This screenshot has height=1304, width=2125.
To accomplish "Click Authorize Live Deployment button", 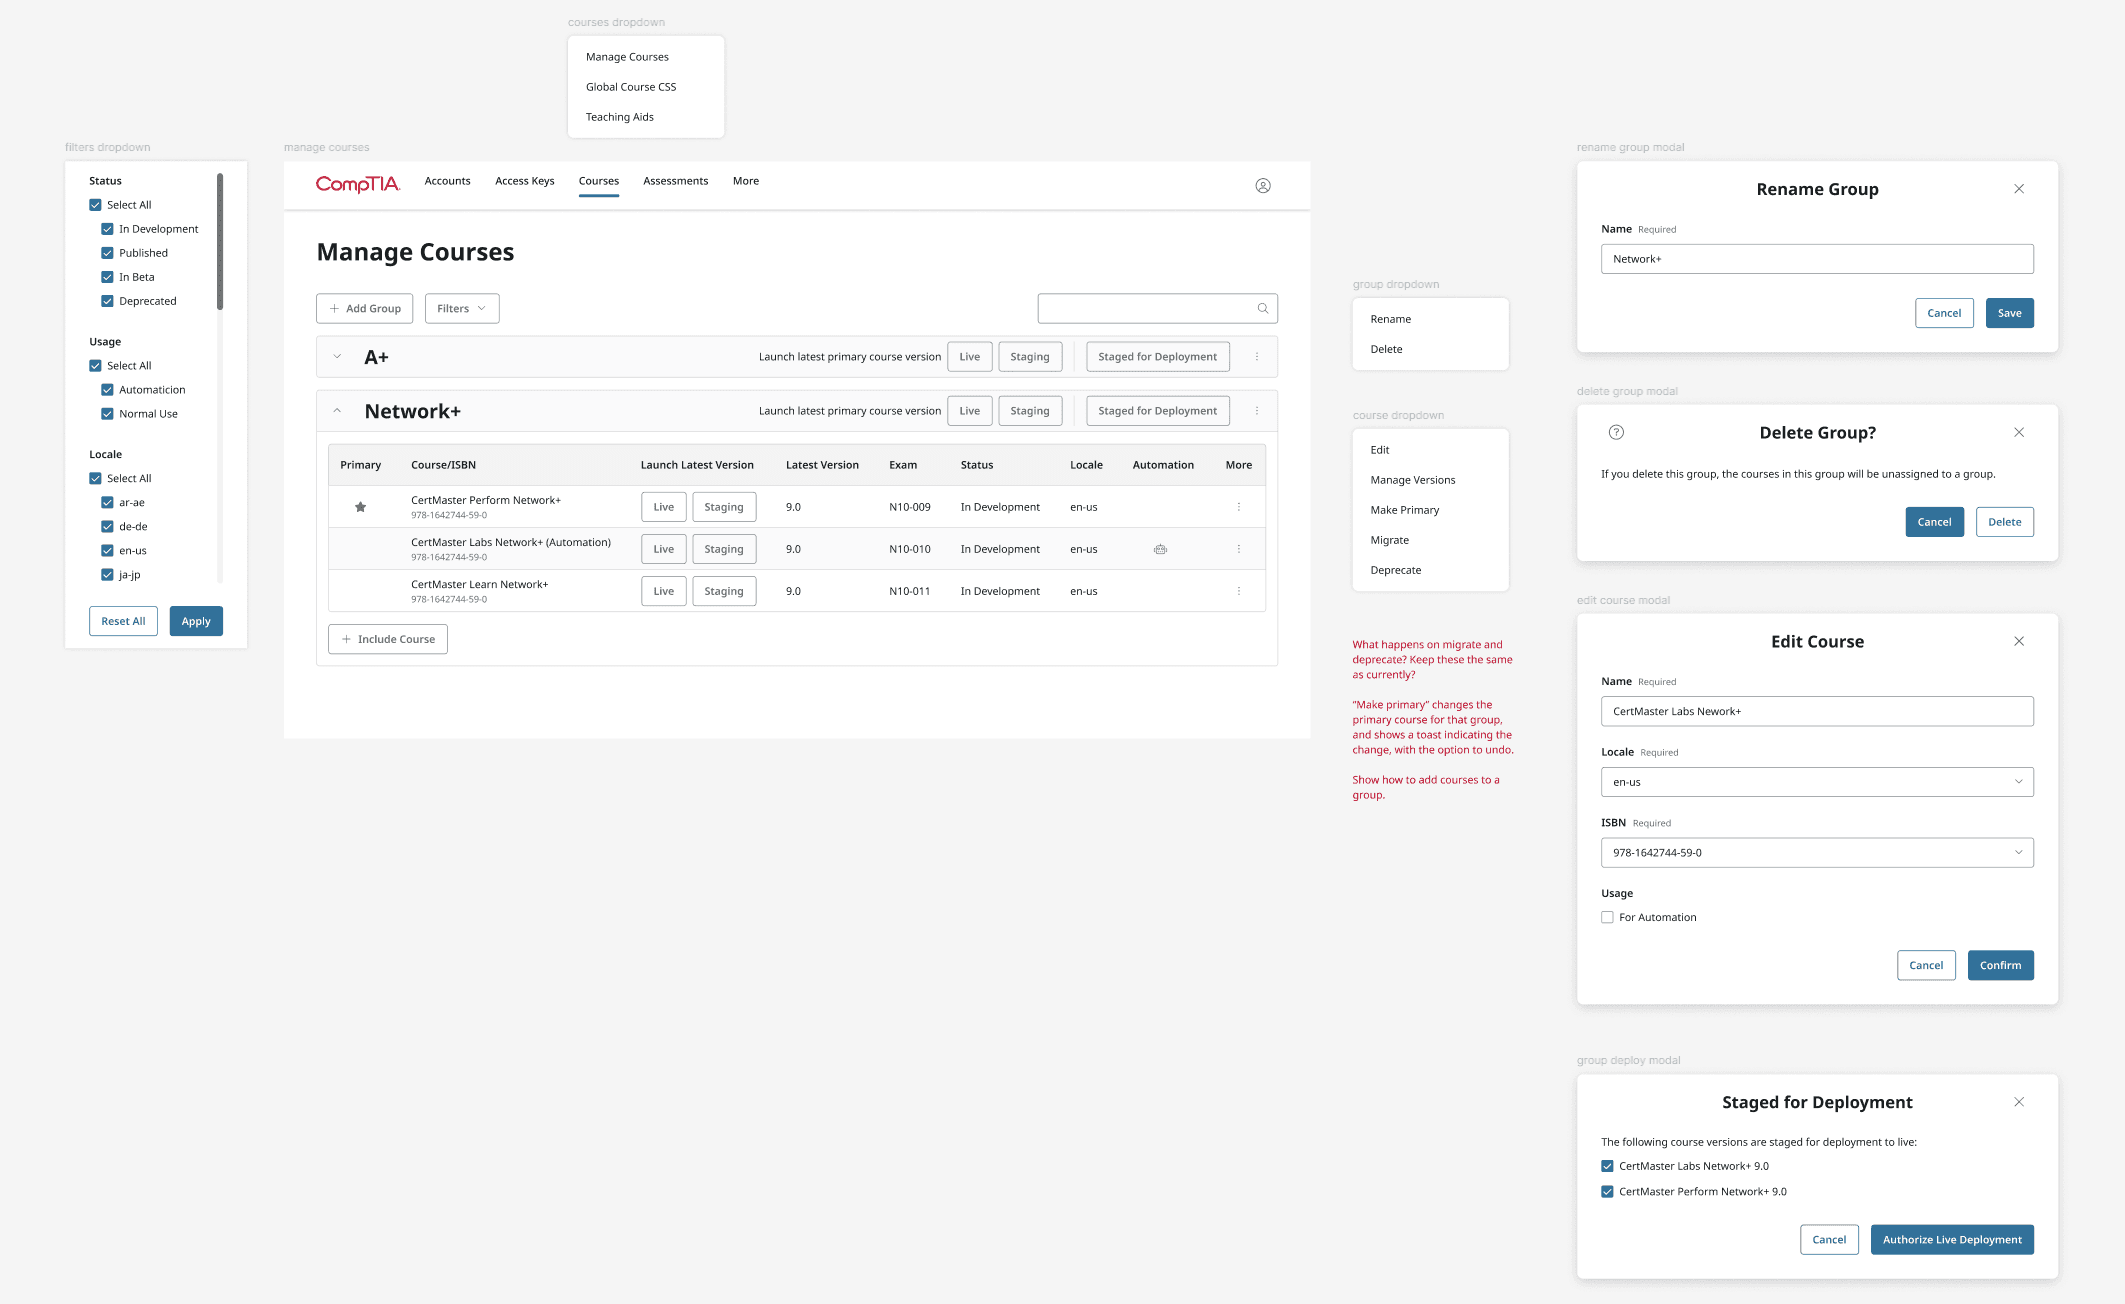I will click(1951, 1239).
